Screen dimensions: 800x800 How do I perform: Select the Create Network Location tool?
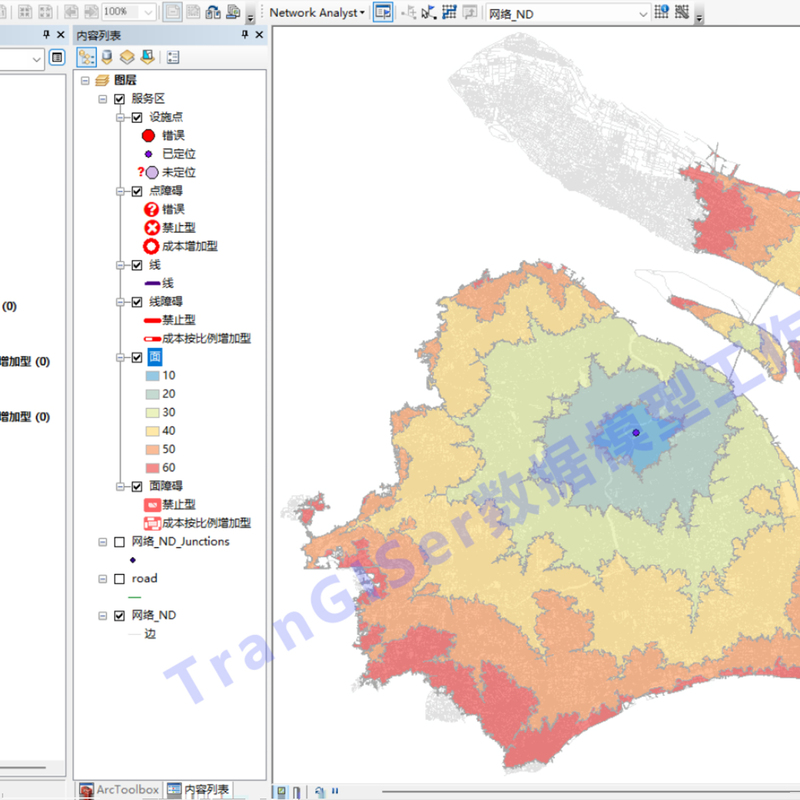coord(408,12)
